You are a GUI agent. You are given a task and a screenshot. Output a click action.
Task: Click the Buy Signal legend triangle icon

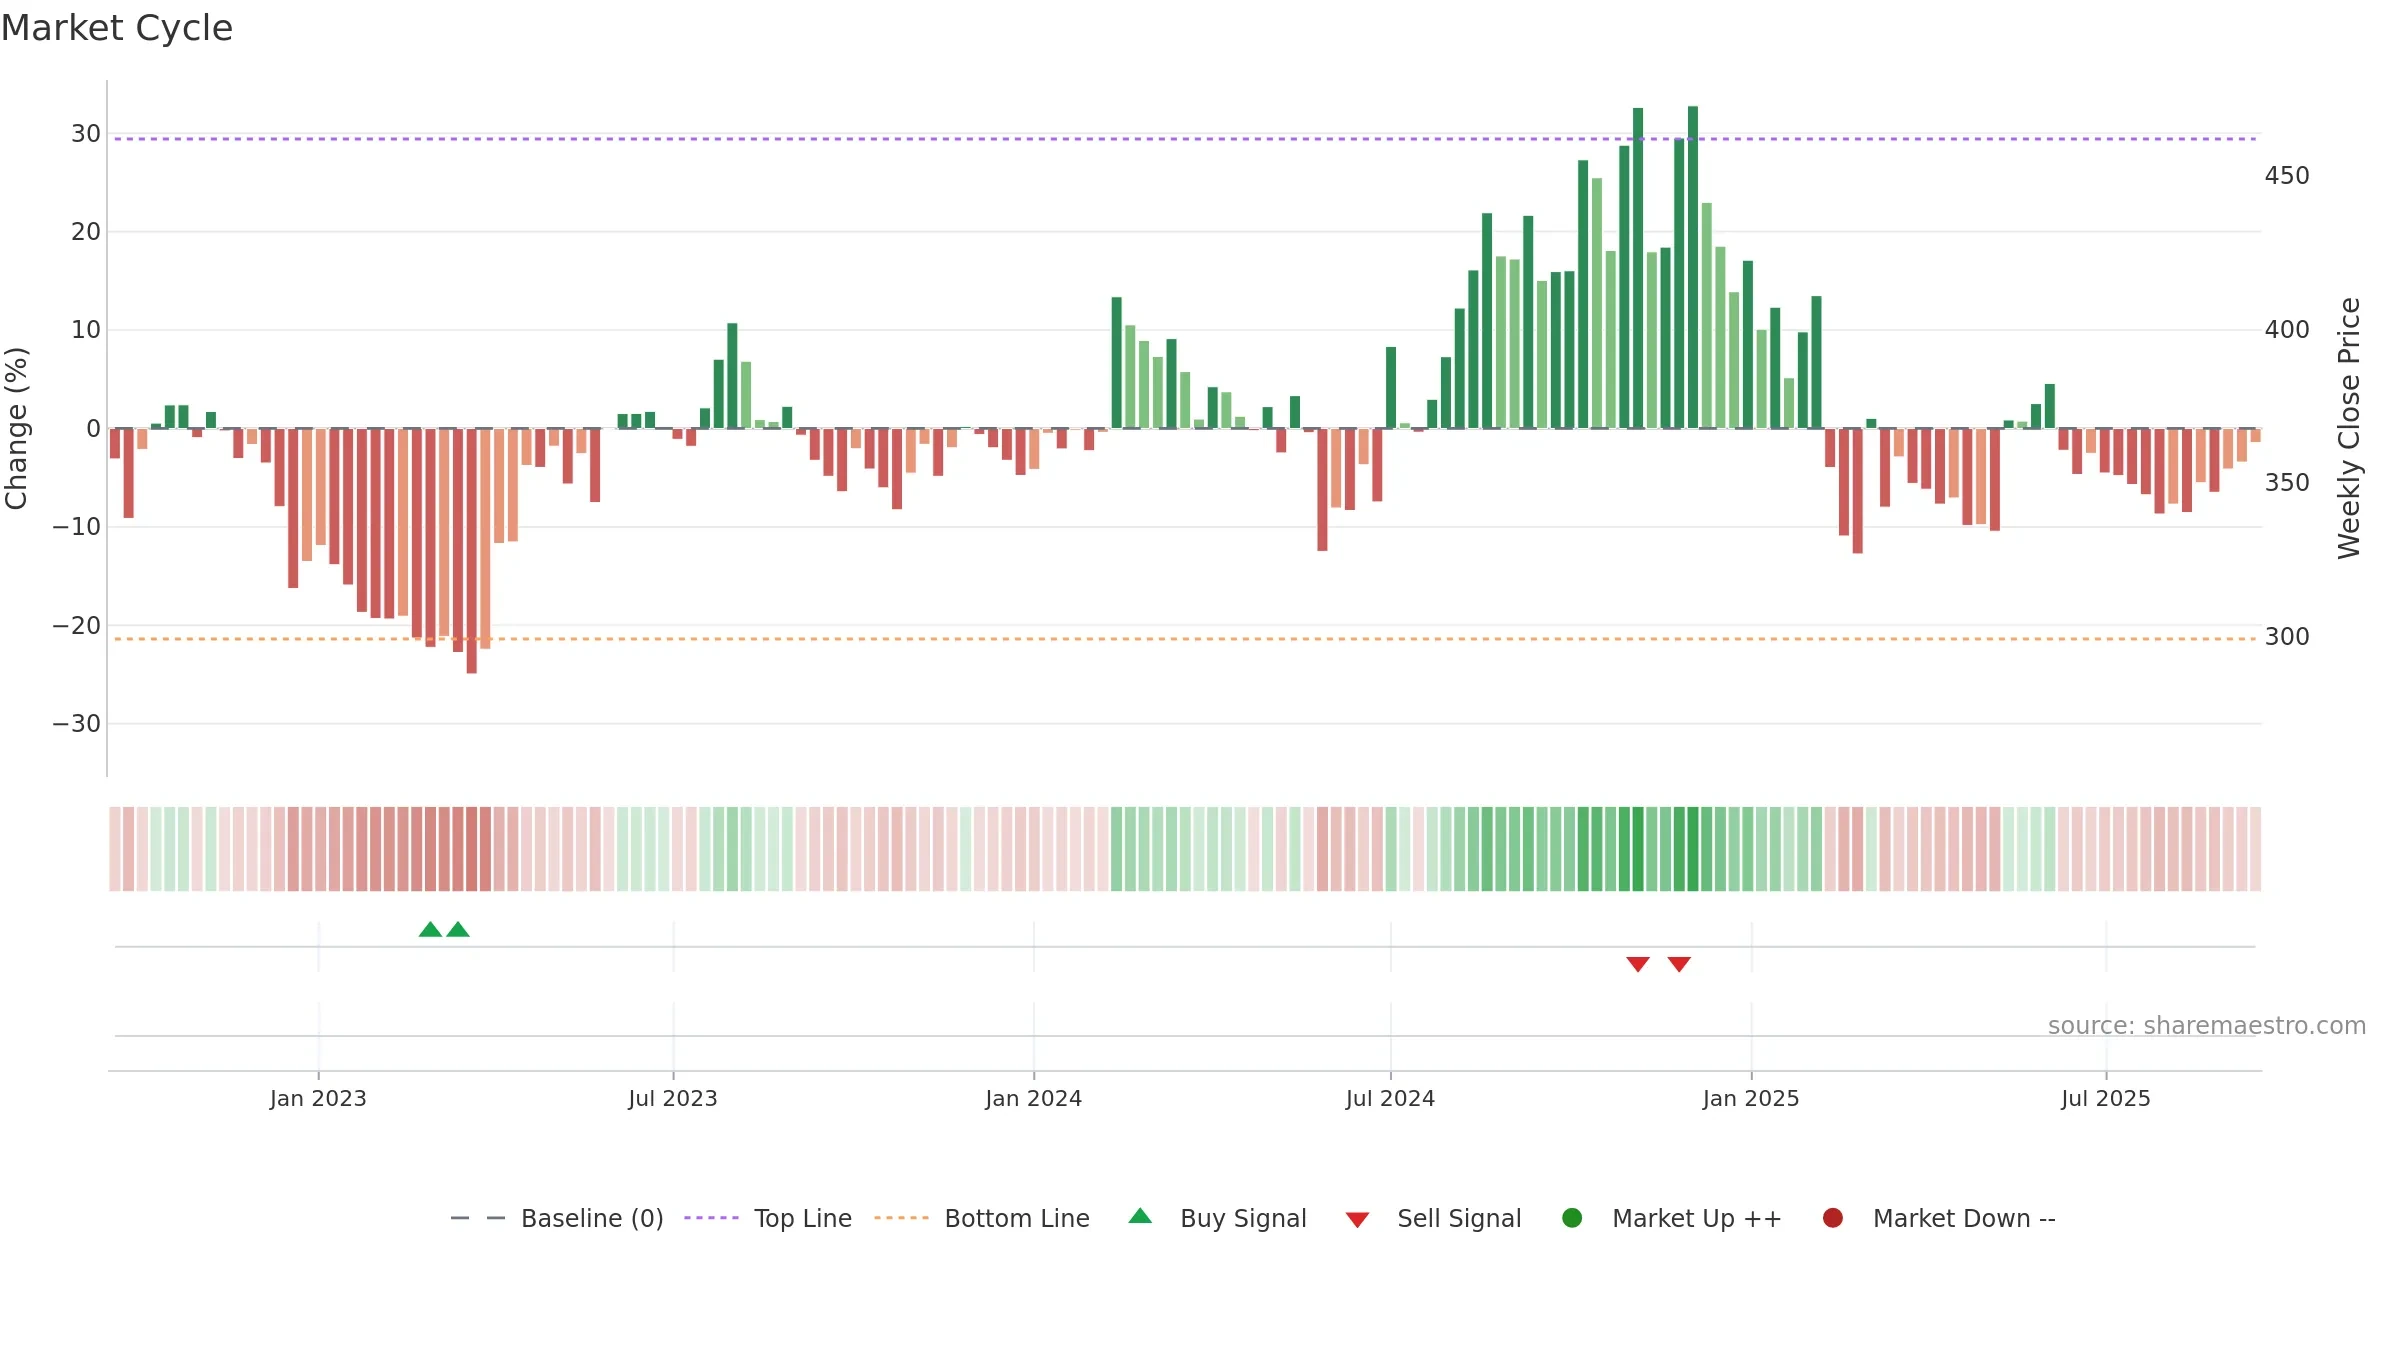coord(1140,1216)
